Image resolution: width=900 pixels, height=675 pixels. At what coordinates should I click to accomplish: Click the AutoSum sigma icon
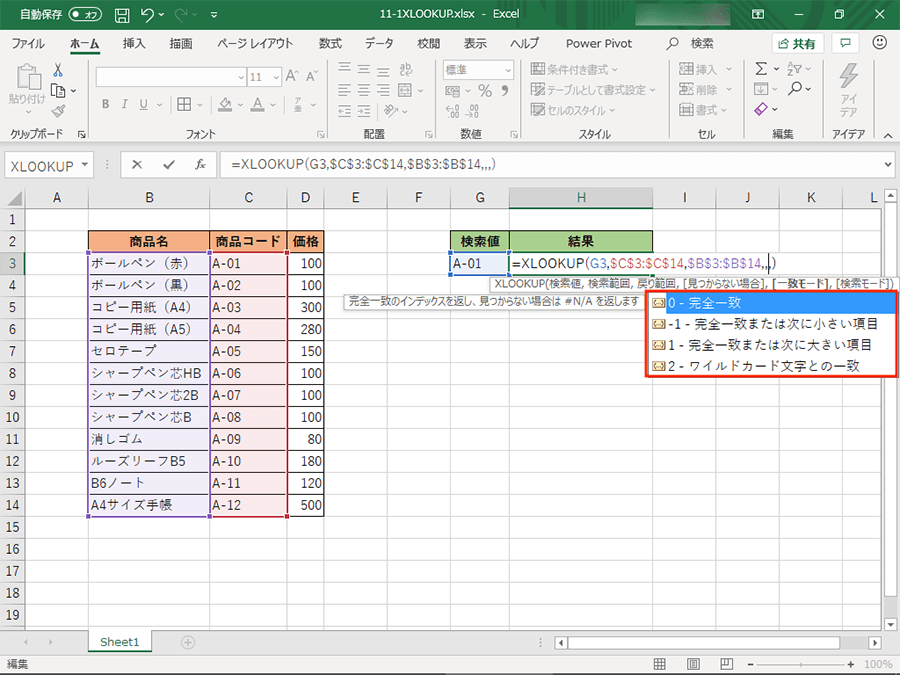tap(762, 69)
